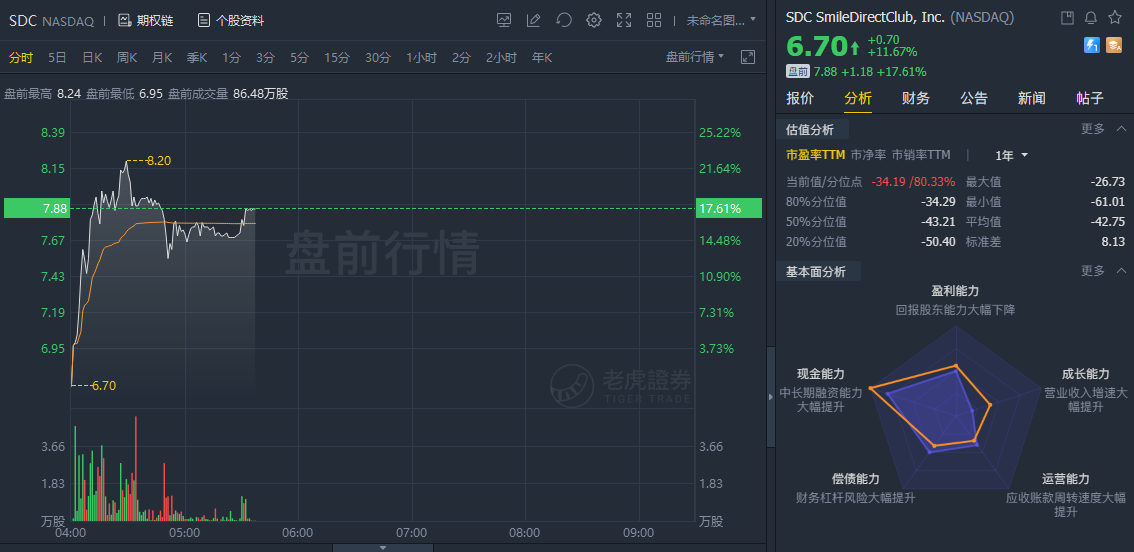Viewport: 1134px width, 552px height.
Task: Open the 分析 tab
Action: [858, 98]
